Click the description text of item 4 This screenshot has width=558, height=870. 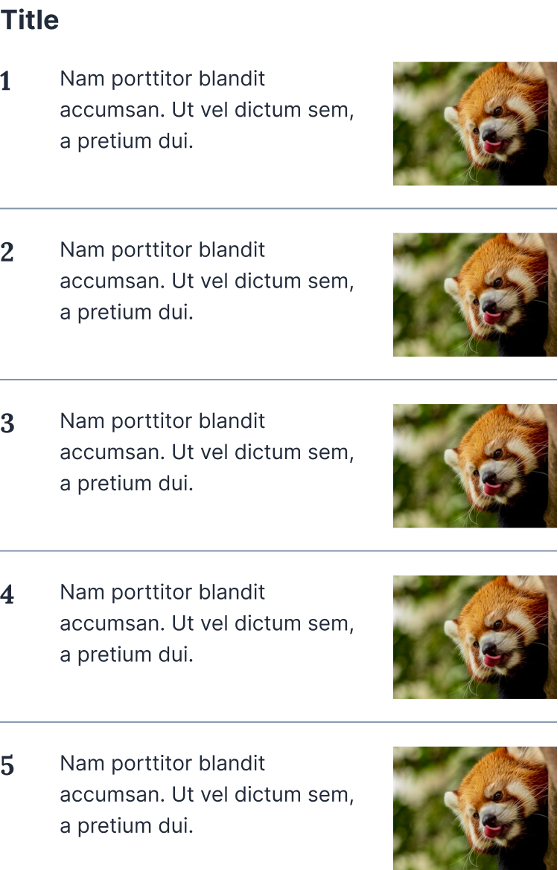[x=207, y=623]
